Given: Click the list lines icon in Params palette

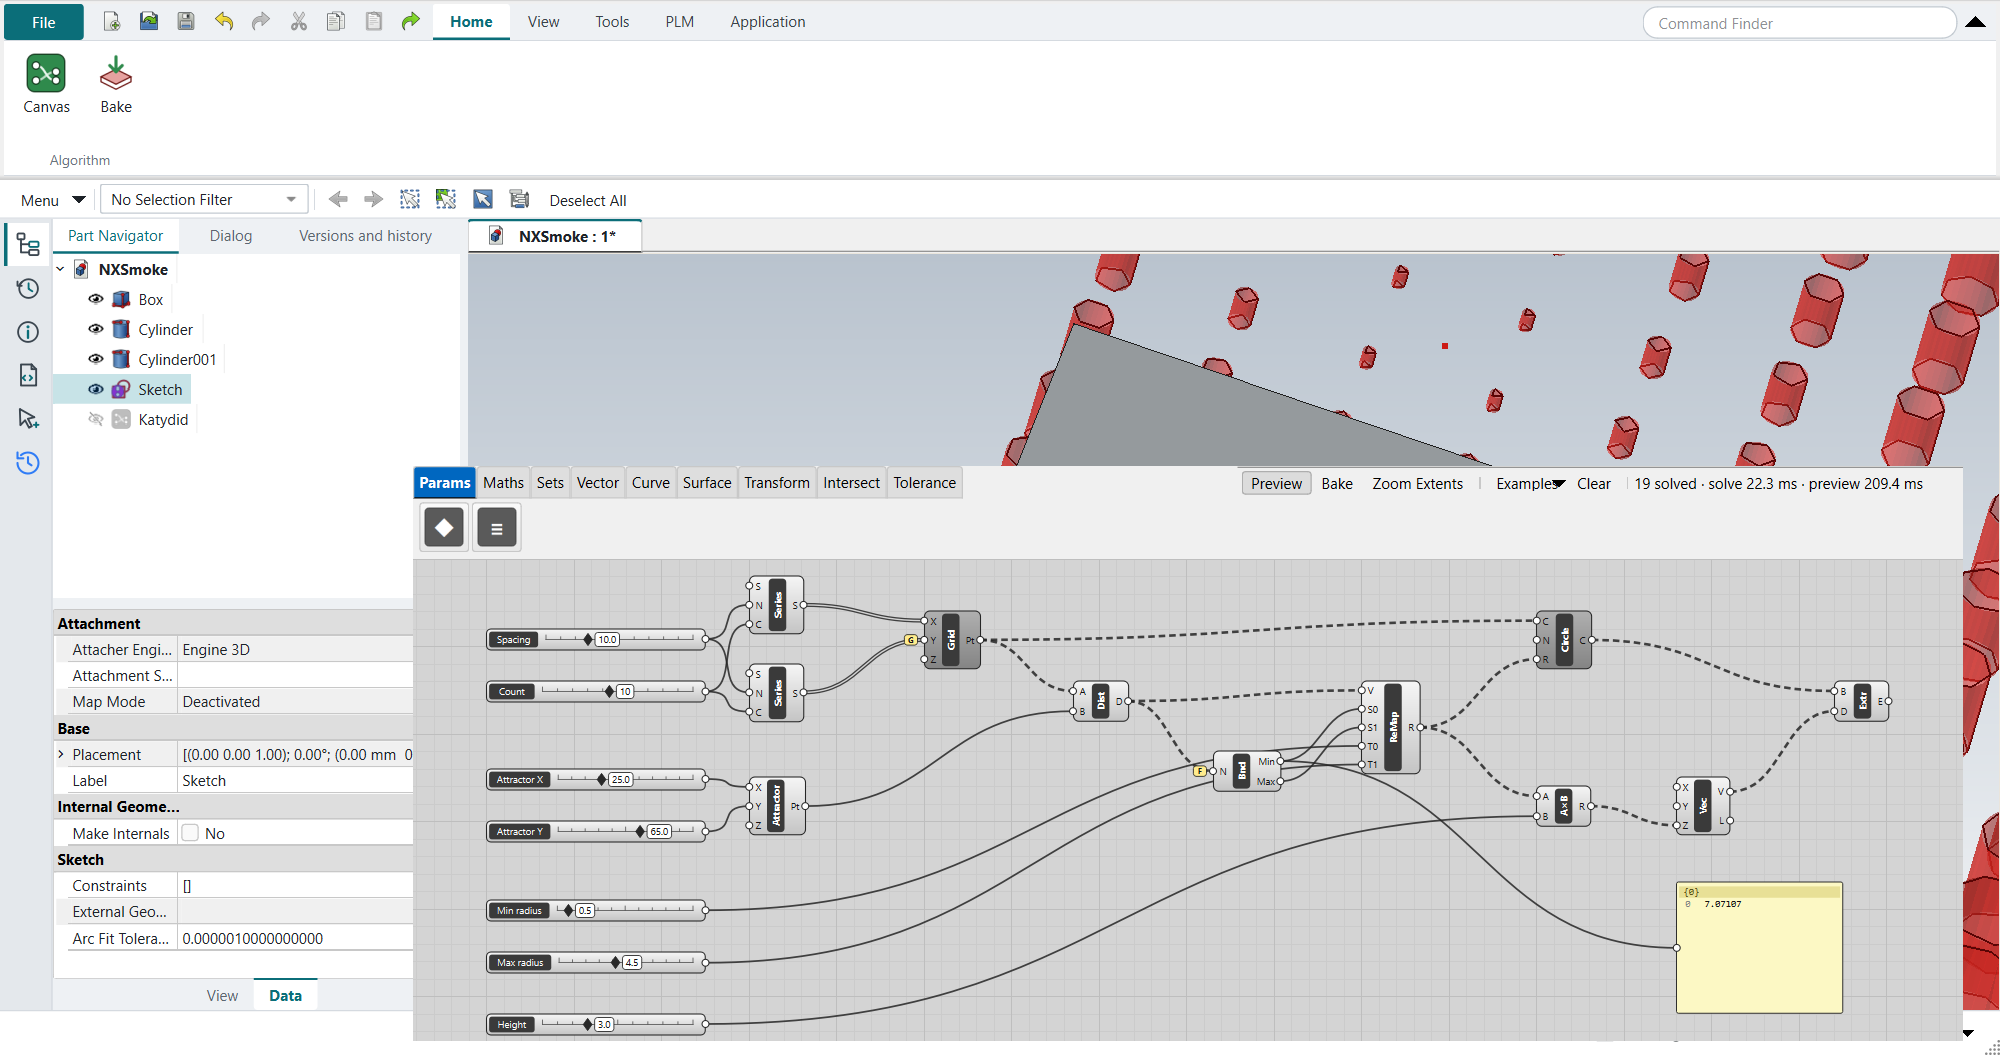Looking at the screenshot, I should [497, 527].
